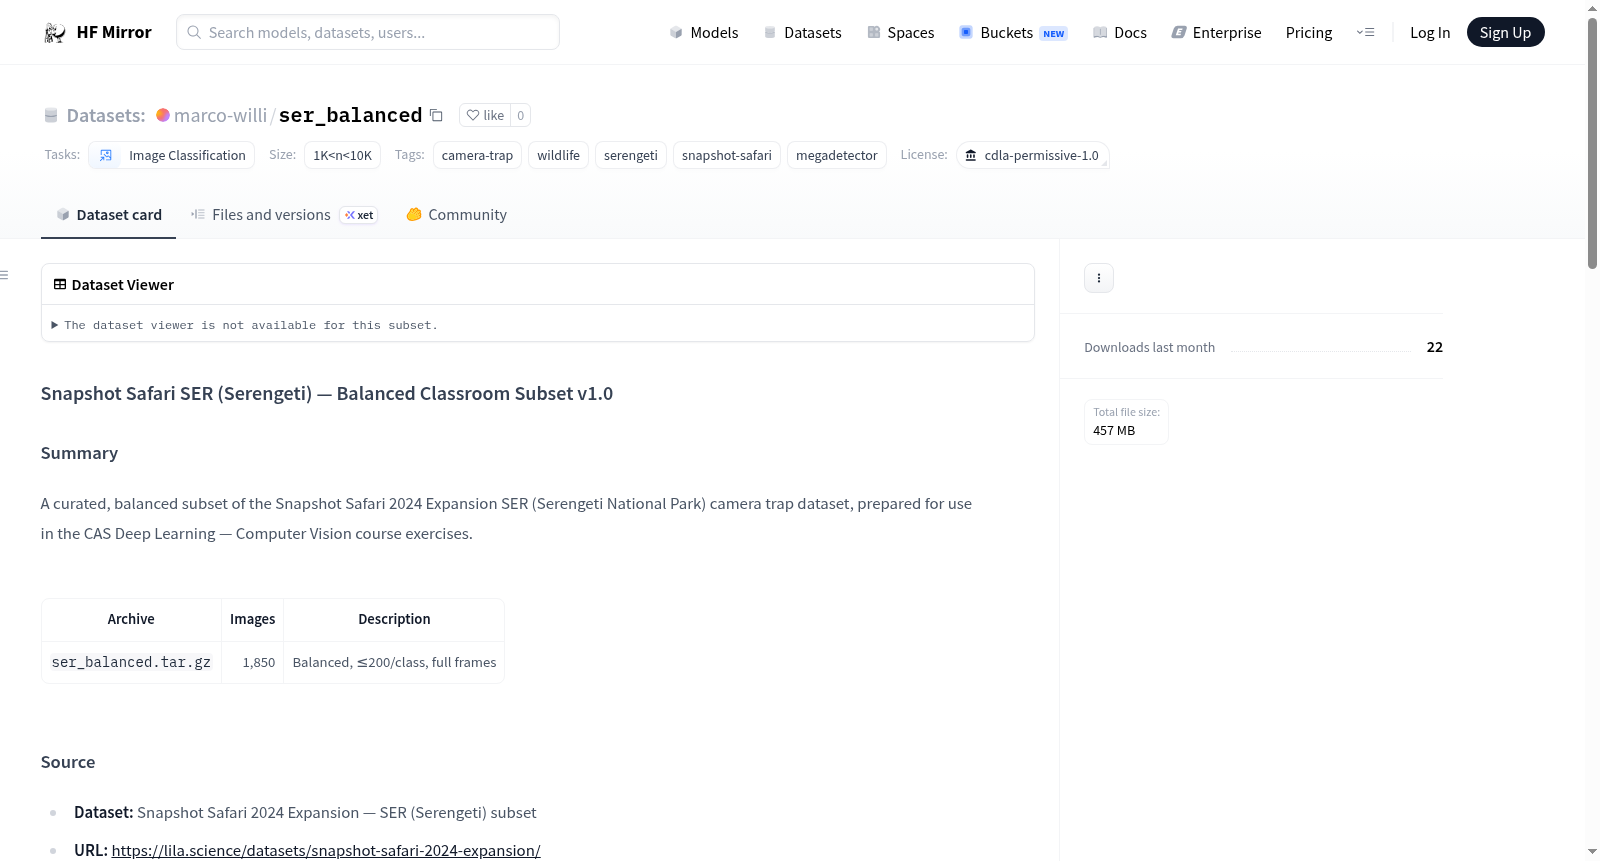1600x861 pixels.
Task: Click the license bank icon
Action: [x=970, y=155]
